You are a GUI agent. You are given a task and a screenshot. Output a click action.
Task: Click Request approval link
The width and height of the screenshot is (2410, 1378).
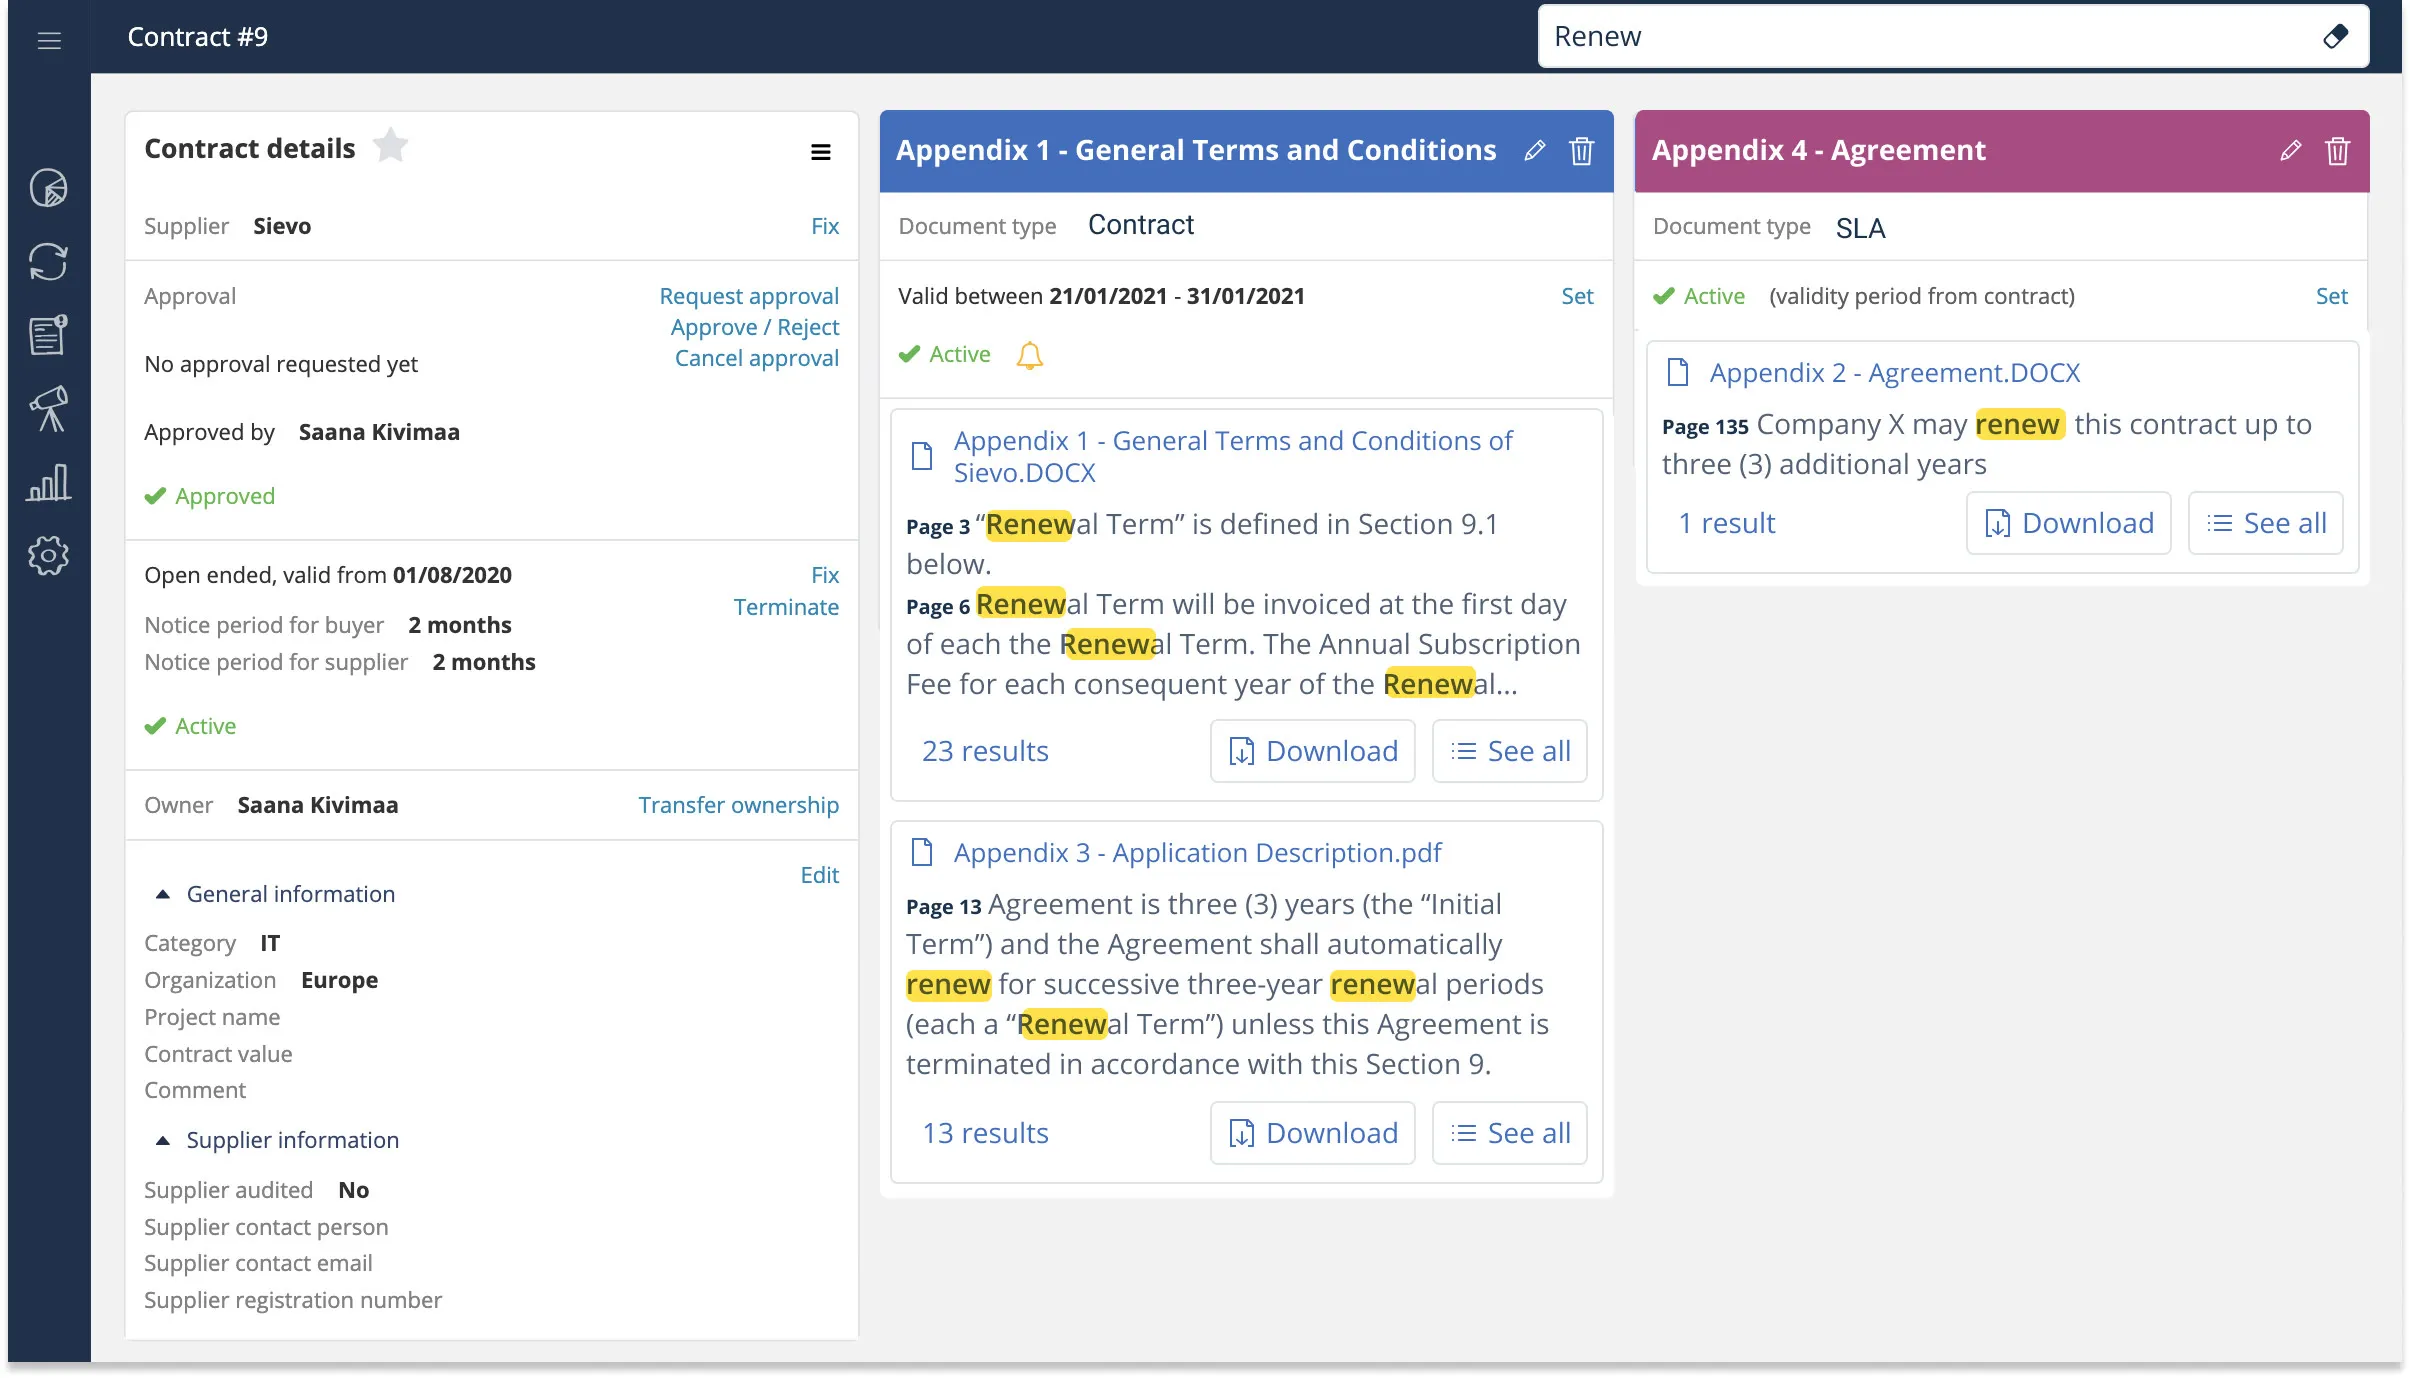748,296
